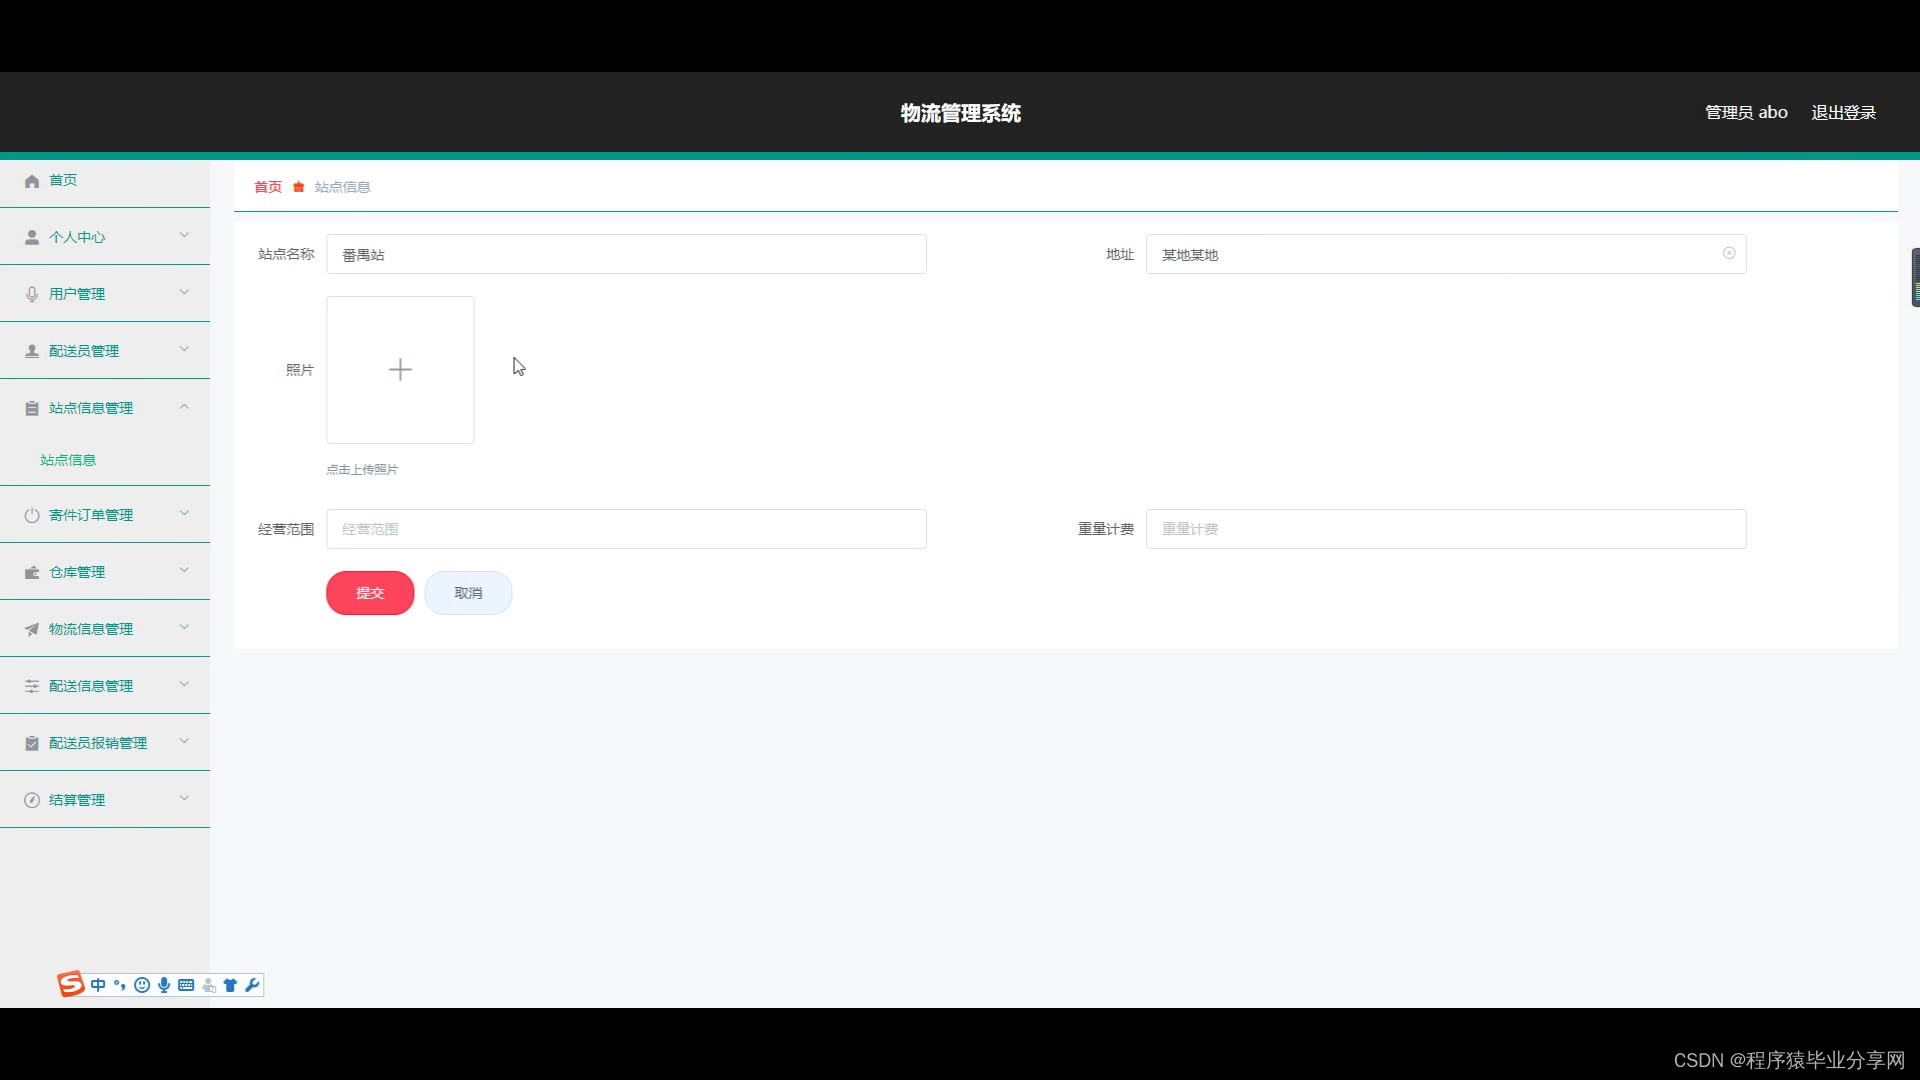
Task: Toggle Chinese/English mode in IME toolbar
Action: [x=98, y=985]
